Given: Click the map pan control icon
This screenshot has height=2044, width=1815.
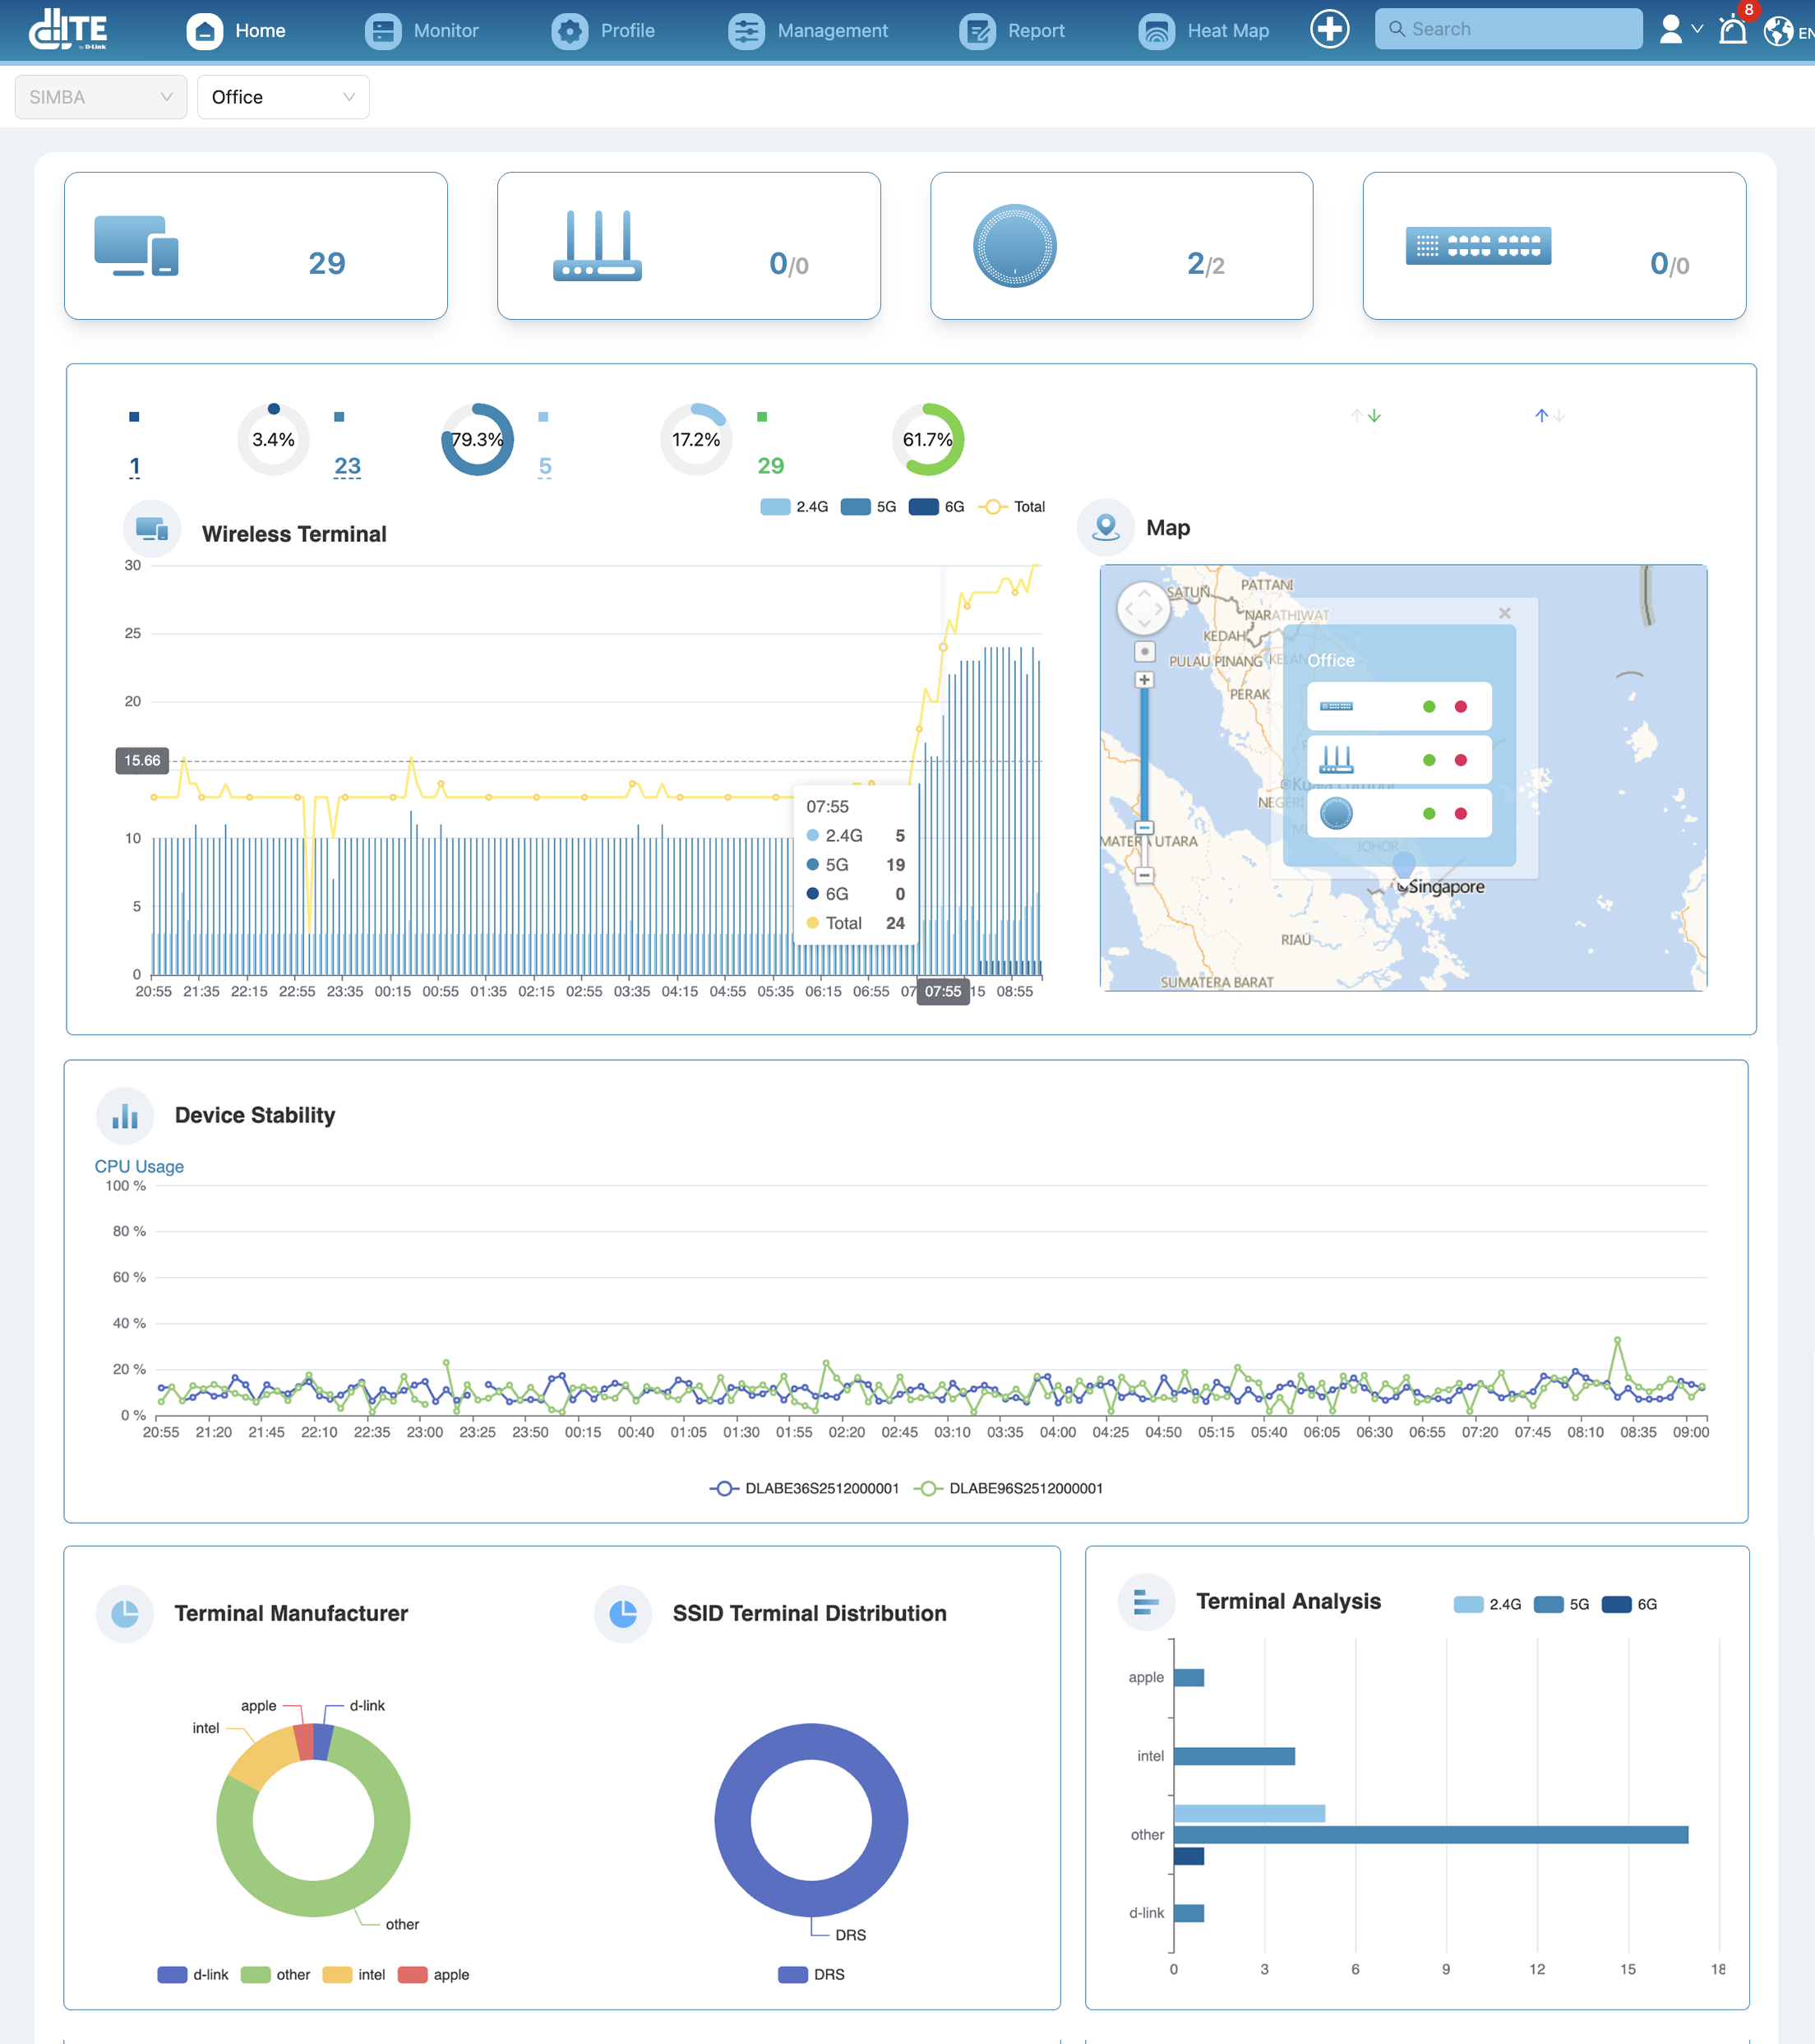Looking at the screenshot, I should (1144, 608).
